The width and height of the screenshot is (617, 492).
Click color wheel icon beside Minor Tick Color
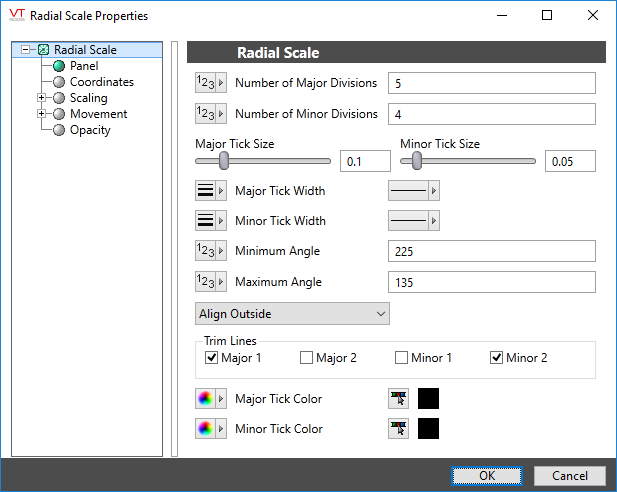pyautogui.click(x=205, y=430)
